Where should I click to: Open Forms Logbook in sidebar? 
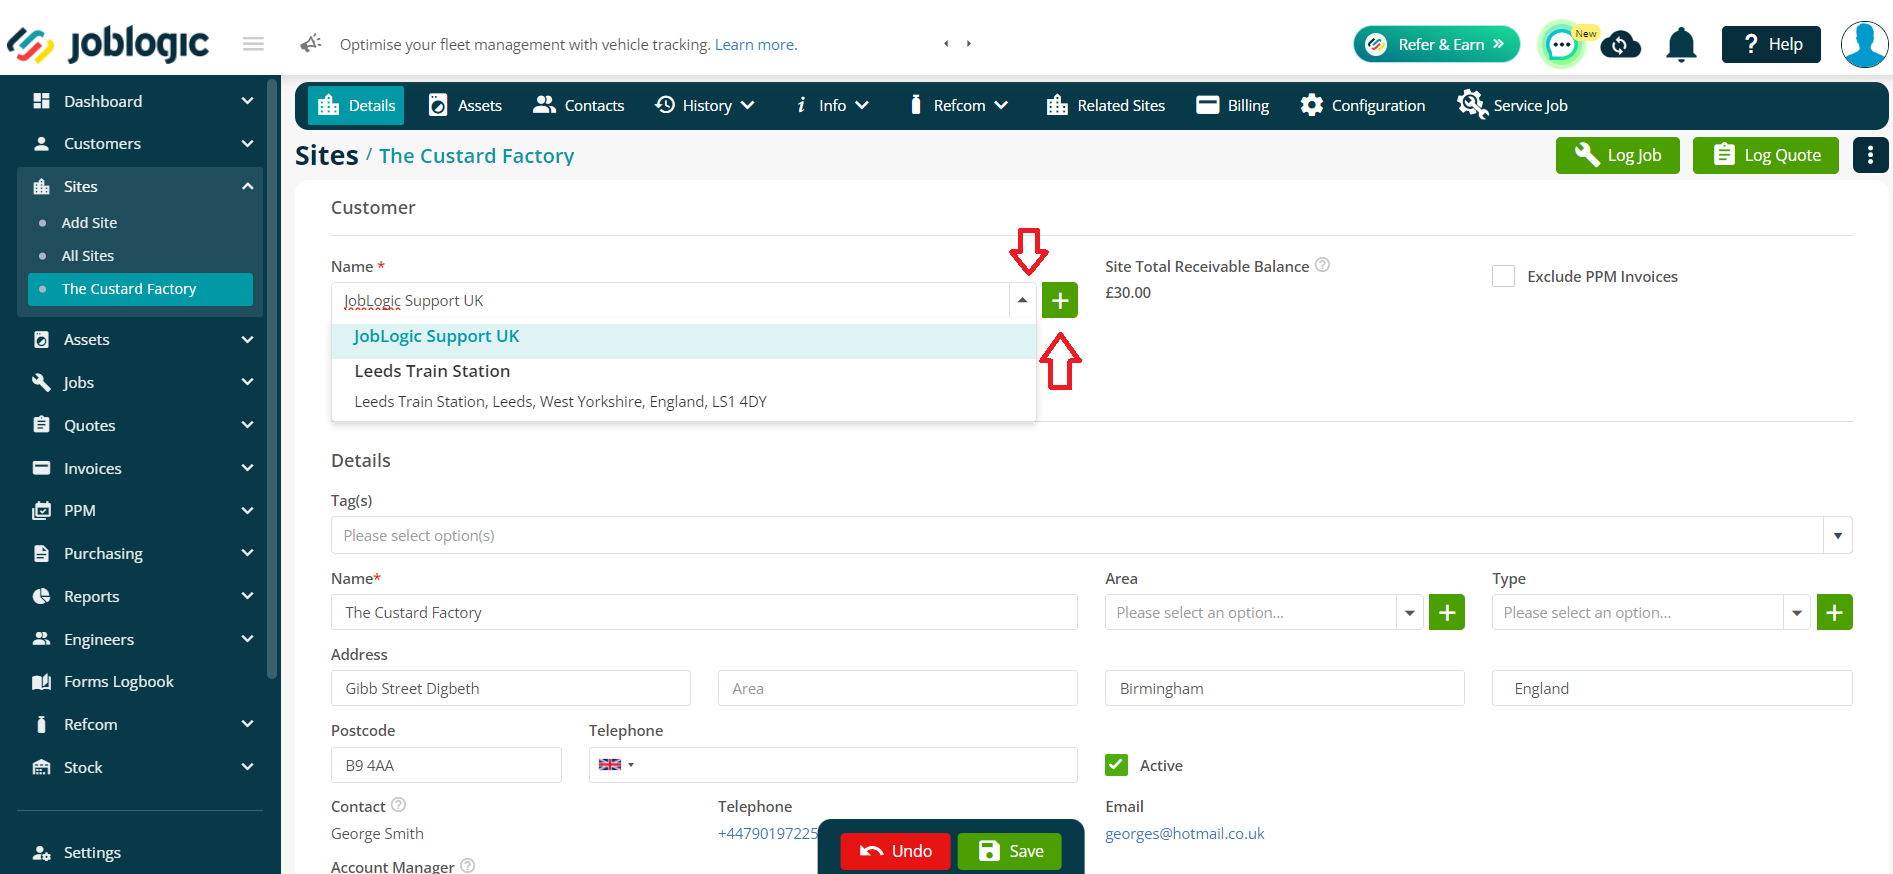(118, 681)
